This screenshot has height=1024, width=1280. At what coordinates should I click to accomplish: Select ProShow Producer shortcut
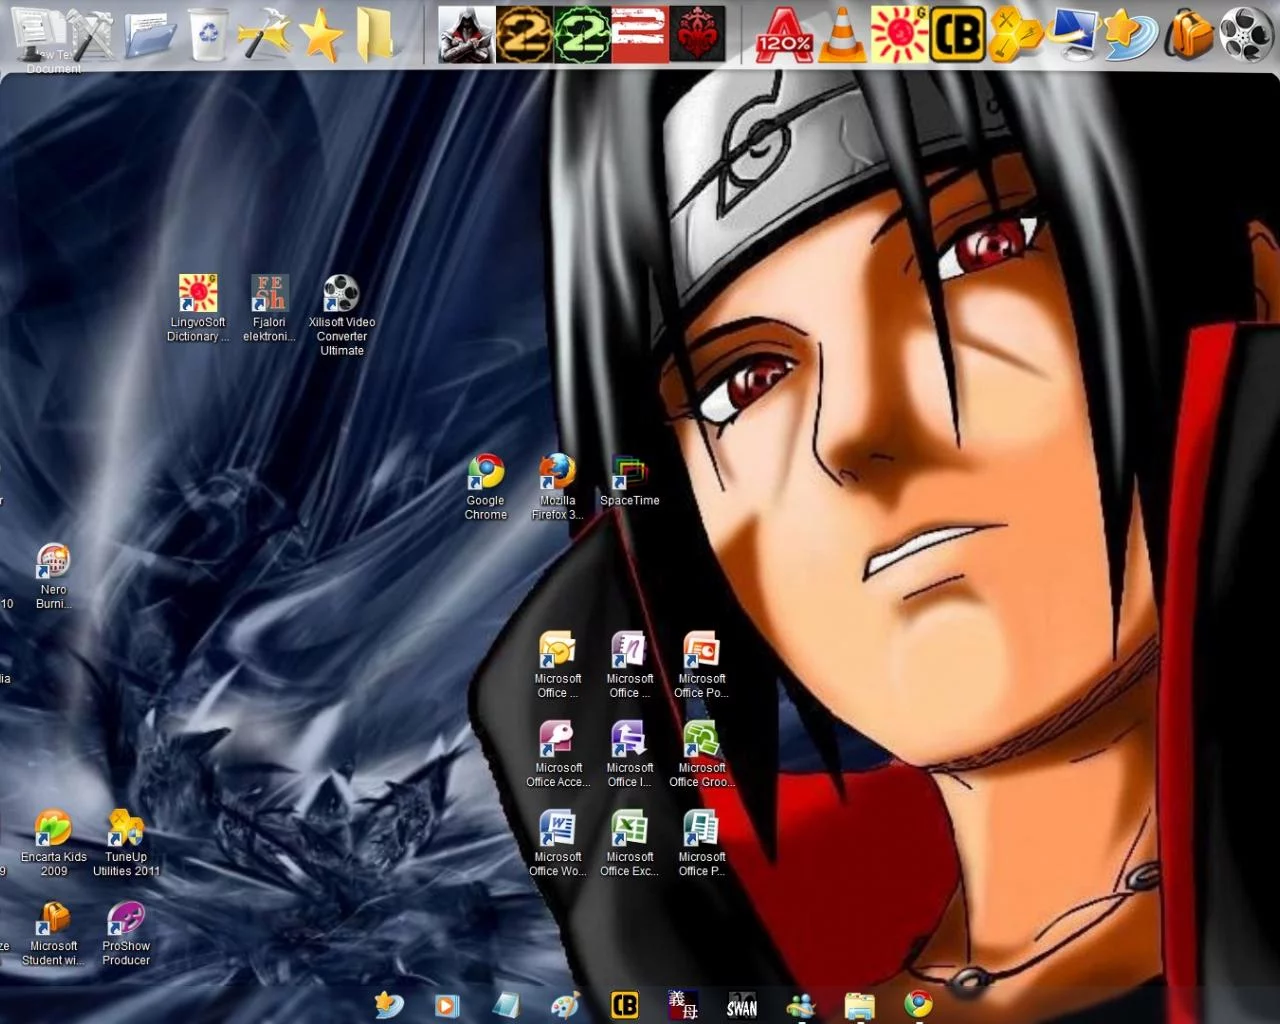click(x=126, y=932)
